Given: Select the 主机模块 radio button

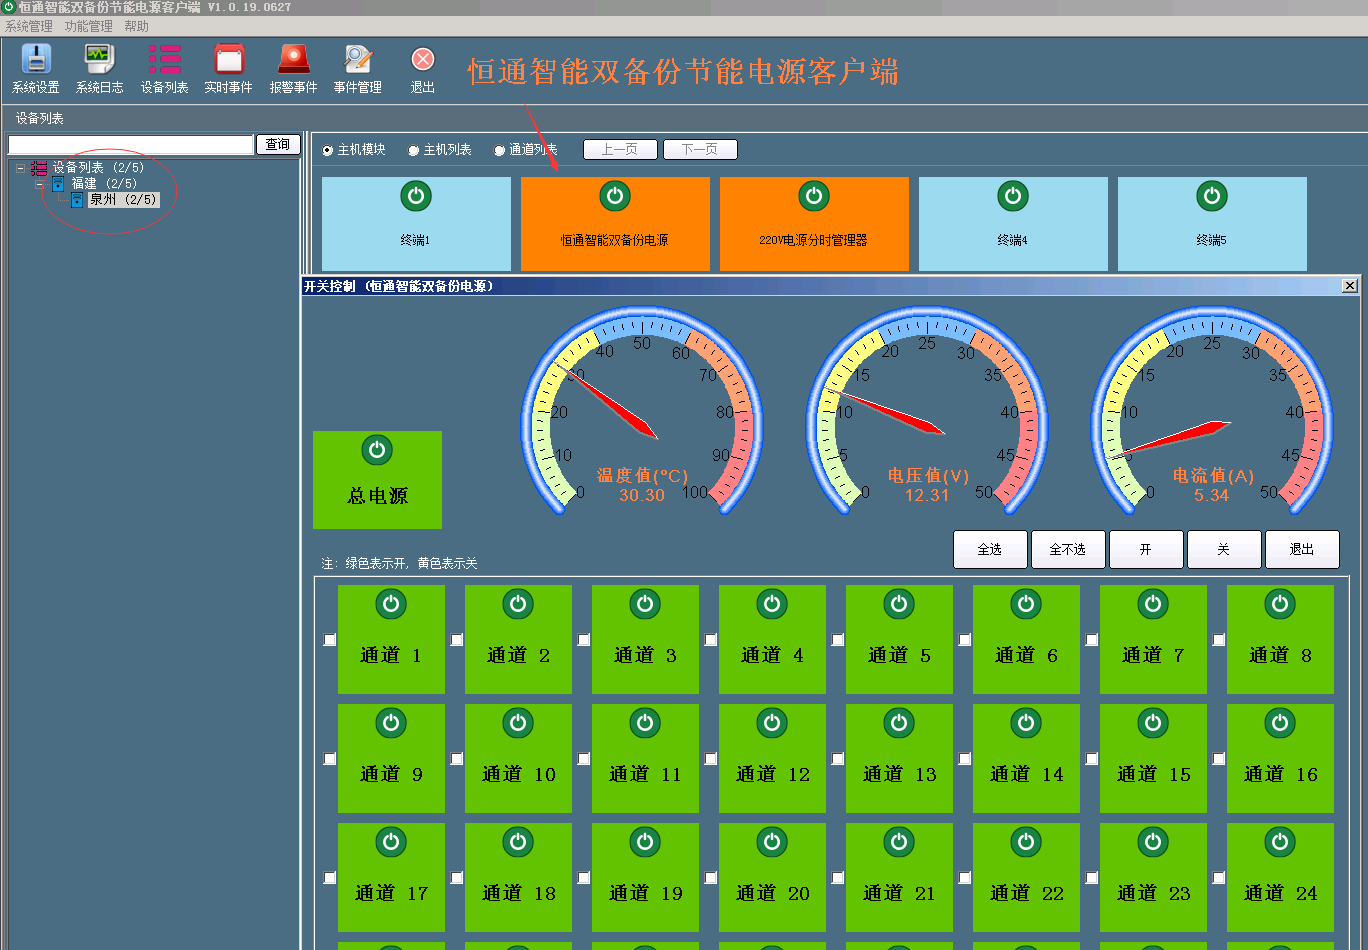Looking at the screenshot, I should (x=328, y=150).
